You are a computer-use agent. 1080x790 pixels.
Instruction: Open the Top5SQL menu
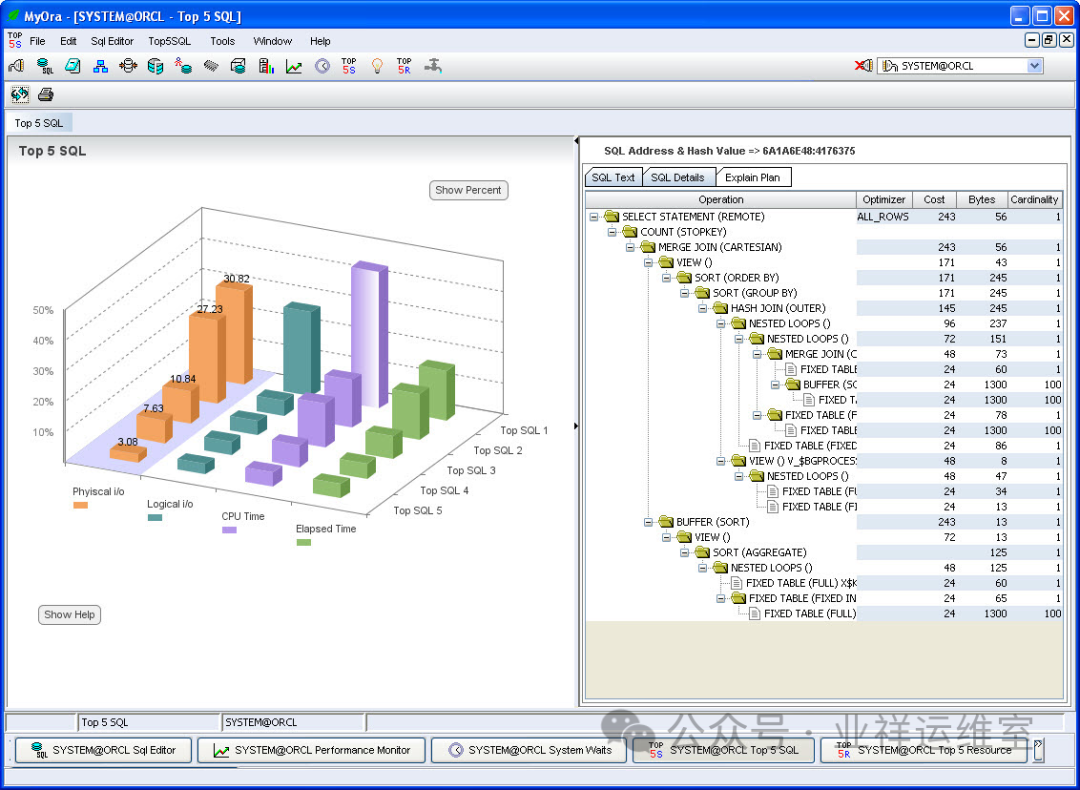click(x=169, y=41)
